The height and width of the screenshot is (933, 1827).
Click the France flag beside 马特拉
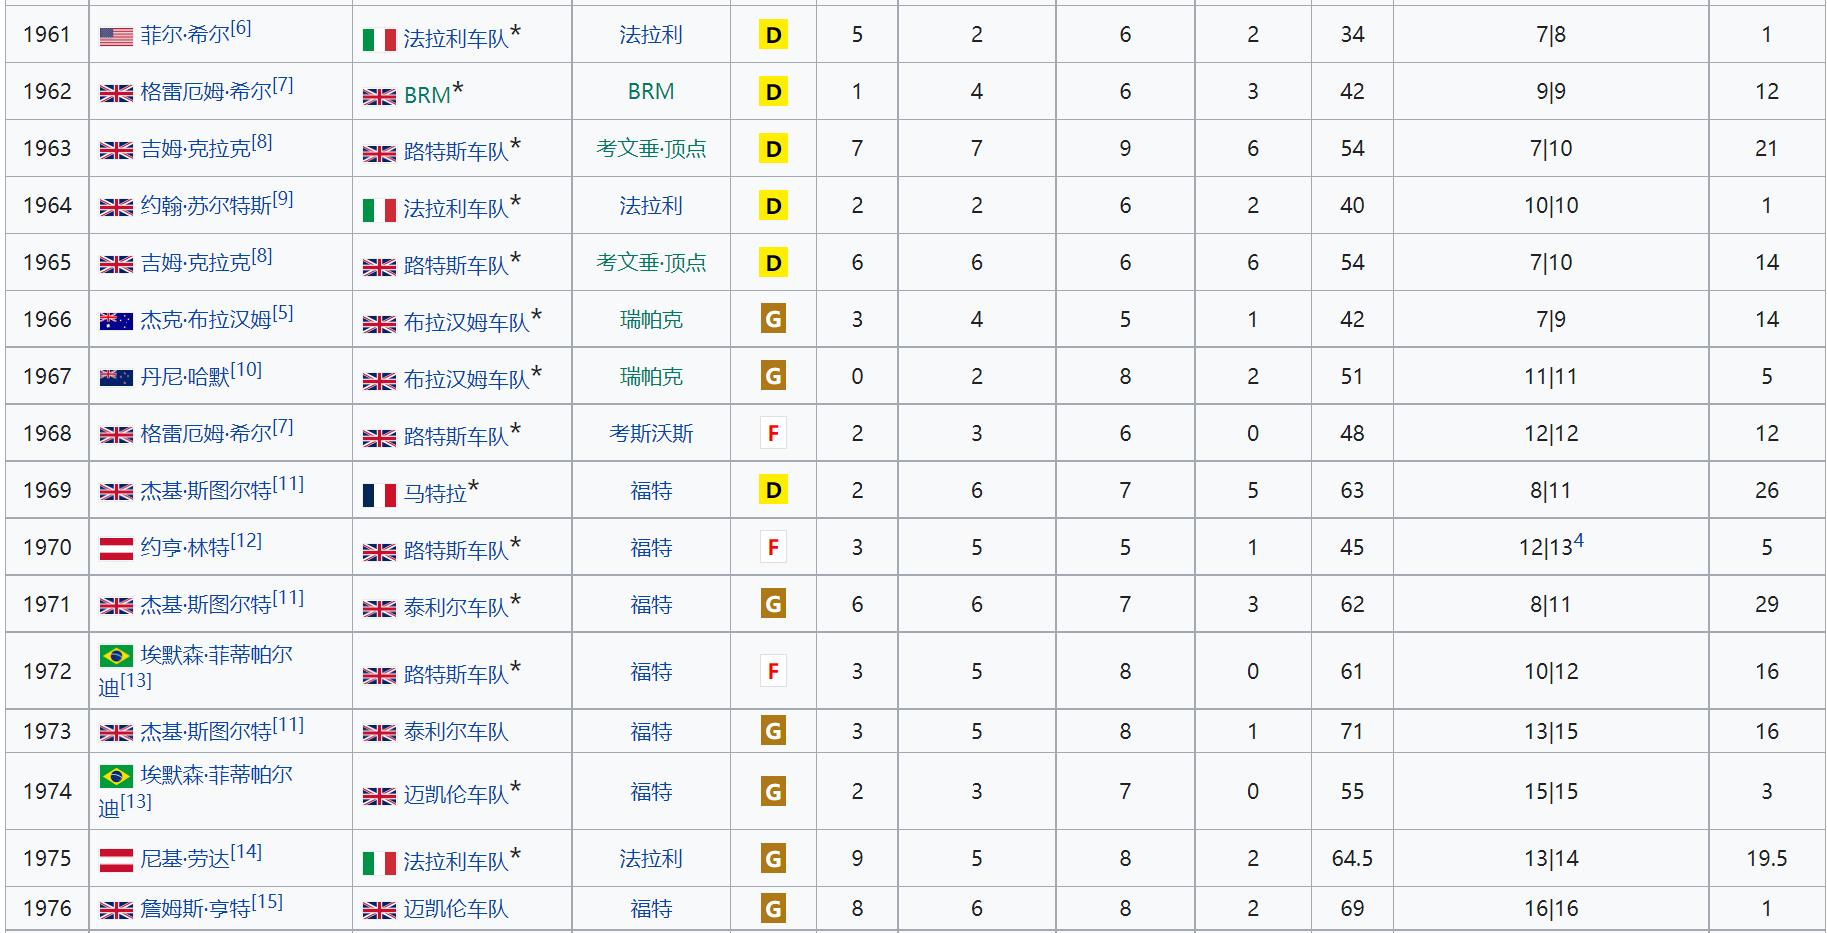tap(379, 495)
